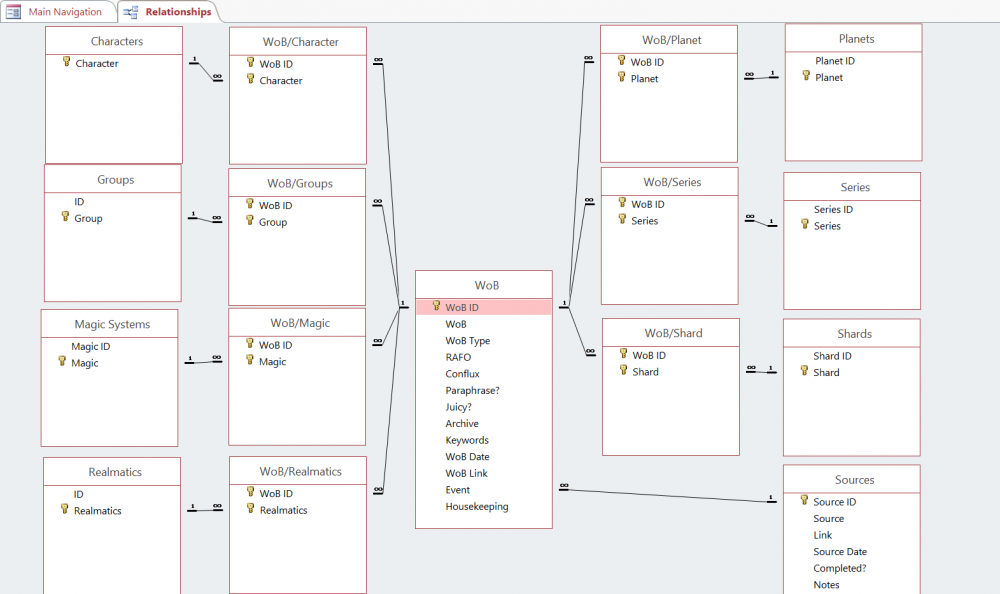Click the Main Navigation form icon
The image size is (1000, 594).
click(x=13, y=12)
